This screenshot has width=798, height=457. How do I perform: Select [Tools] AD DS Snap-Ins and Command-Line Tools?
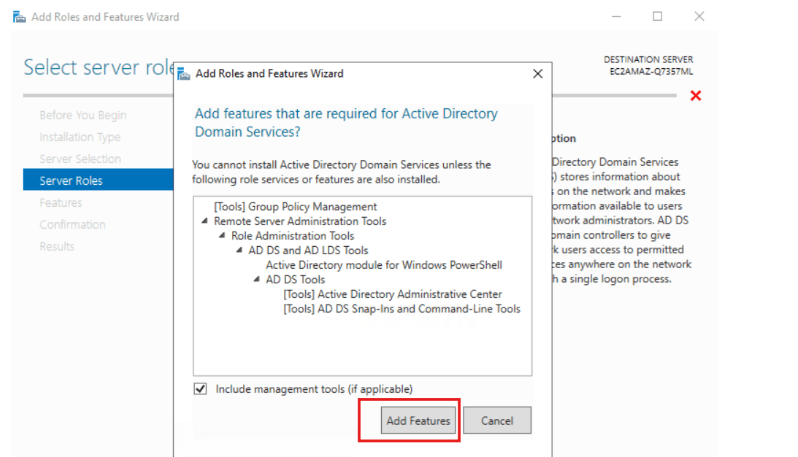[x=402, y=309]
